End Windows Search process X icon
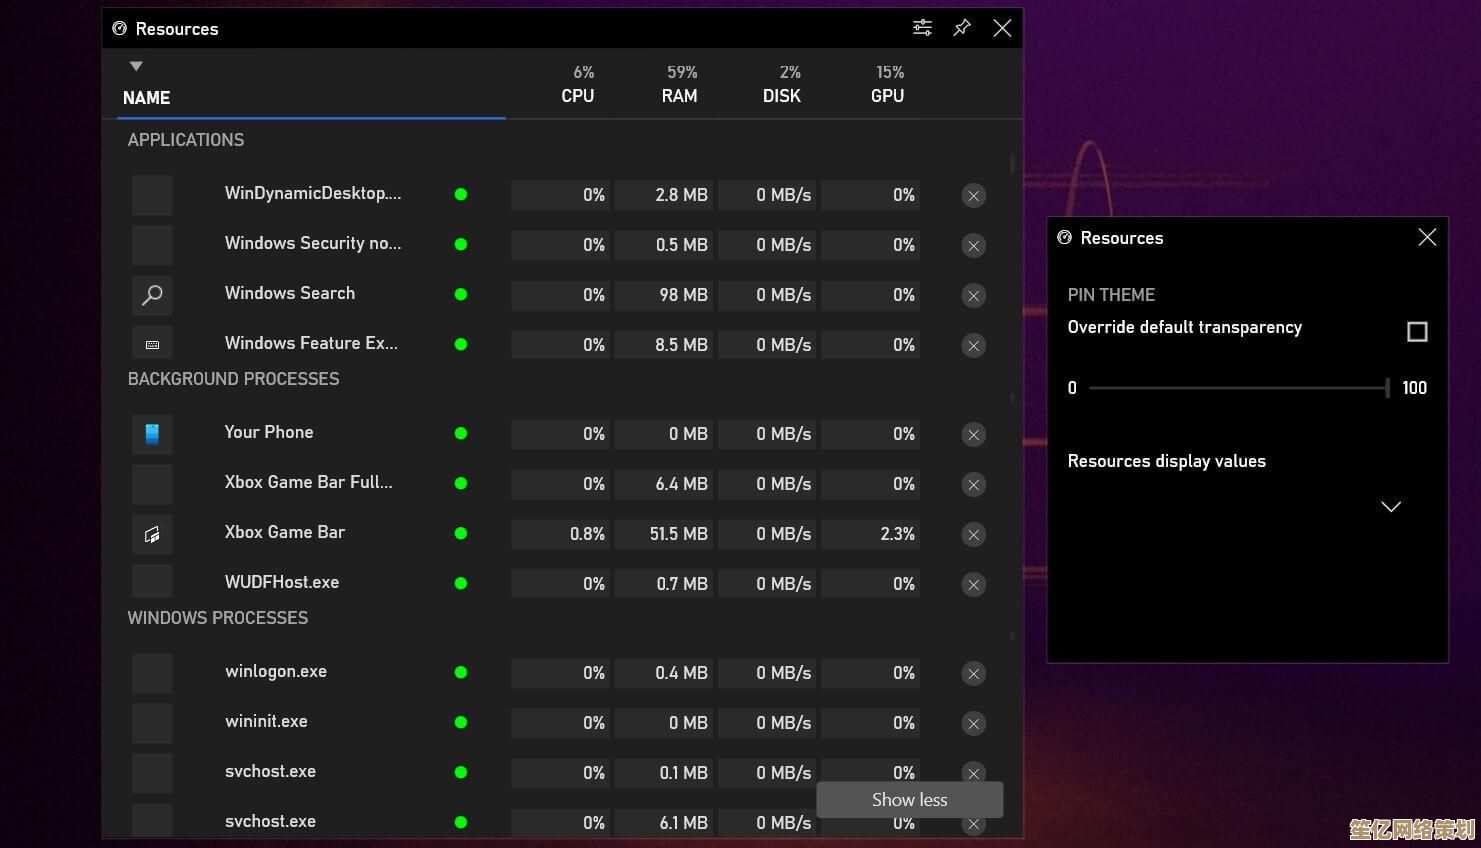Viewport: 1481px width, 848px height. (x=973, y=296)
